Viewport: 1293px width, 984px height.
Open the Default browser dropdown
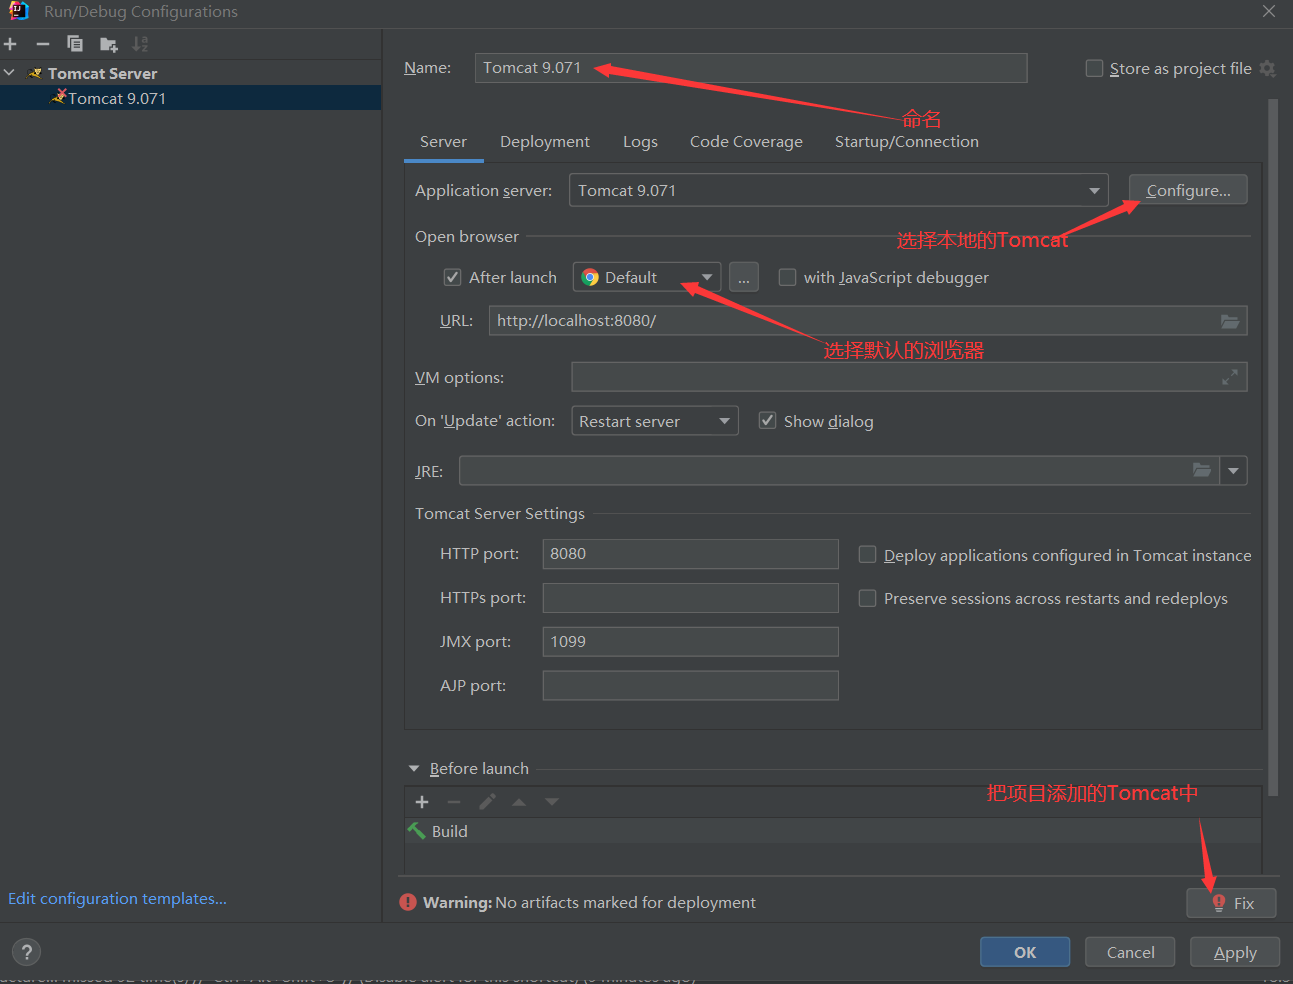[x=646, y=277]
